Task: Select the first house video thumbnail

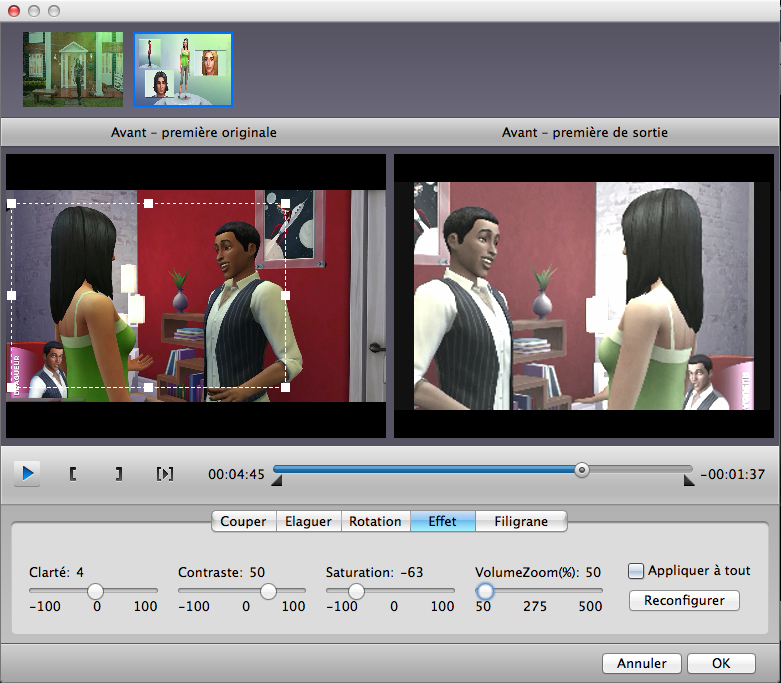Action: coord(73,69)
